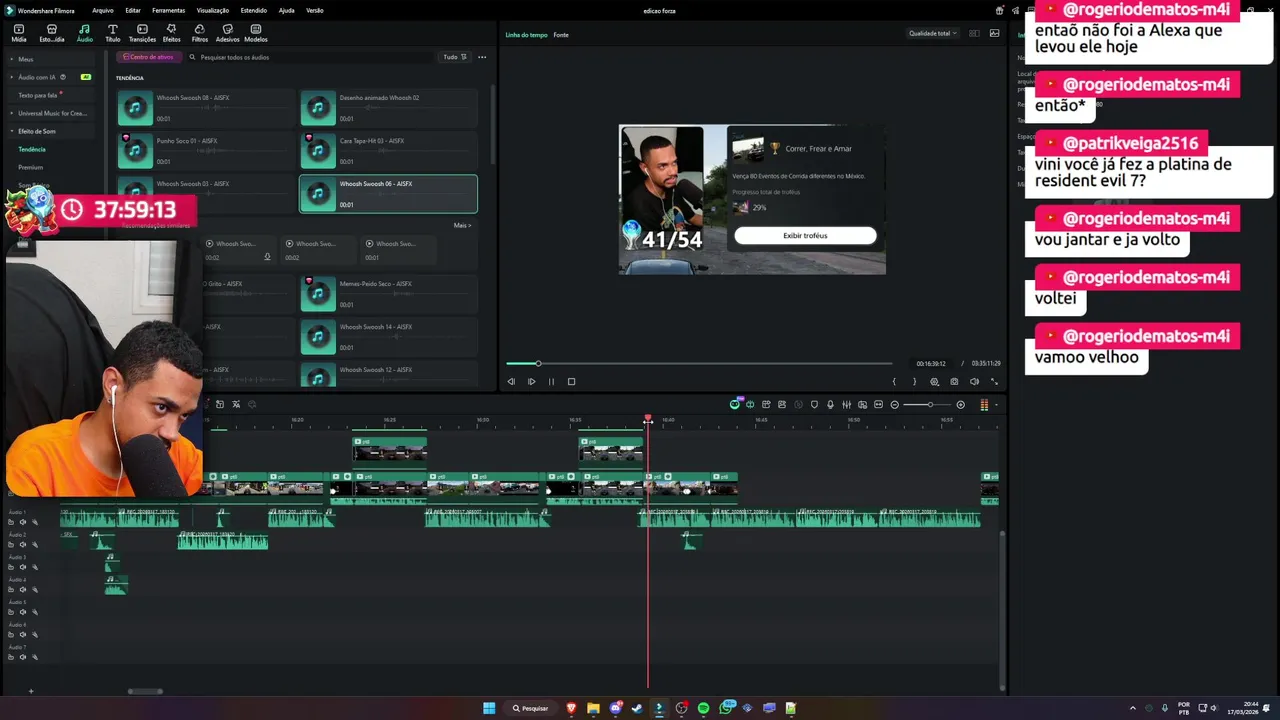Click the mark-out bracket icon
Viewport: 1280px width, 720px height.
point(914,381)
